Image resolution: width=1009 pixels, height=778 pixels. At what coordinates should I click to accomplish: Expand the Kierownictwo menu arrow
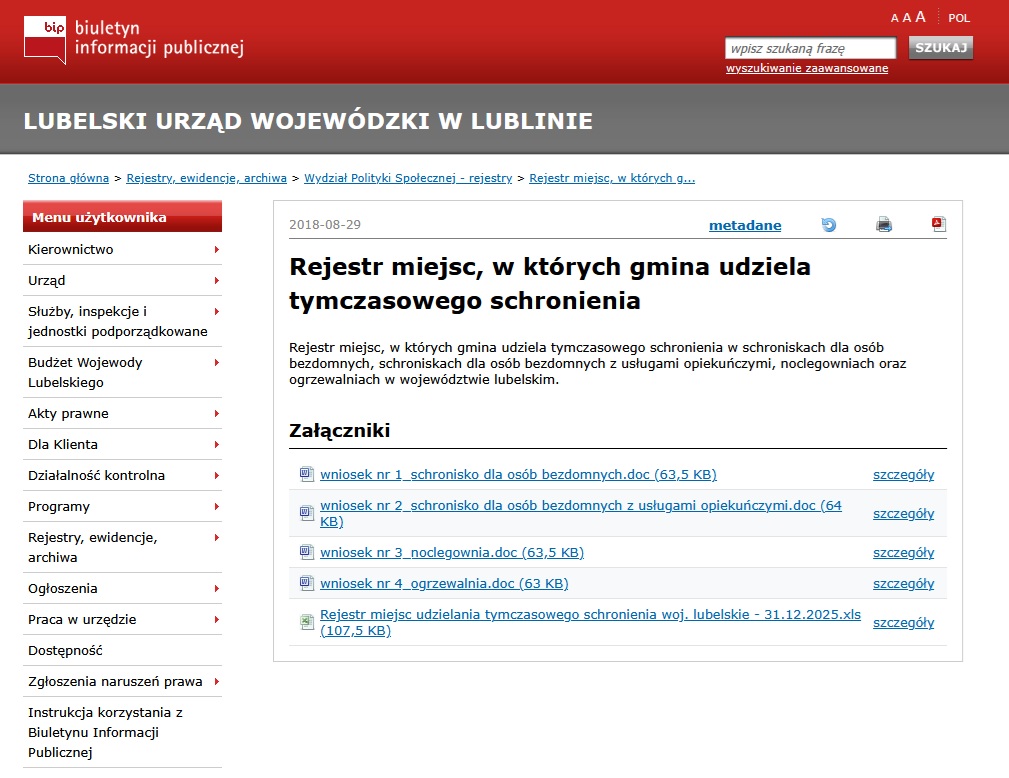coord(216,250)
